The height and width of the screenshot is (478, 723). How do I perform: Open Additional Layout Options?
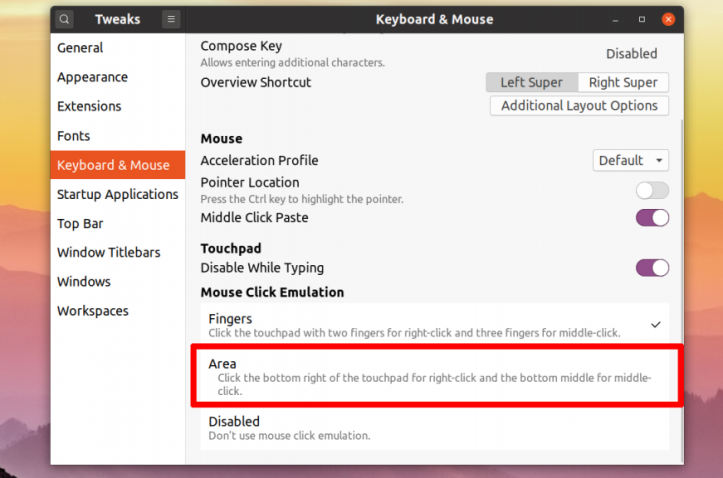(579, 105)
